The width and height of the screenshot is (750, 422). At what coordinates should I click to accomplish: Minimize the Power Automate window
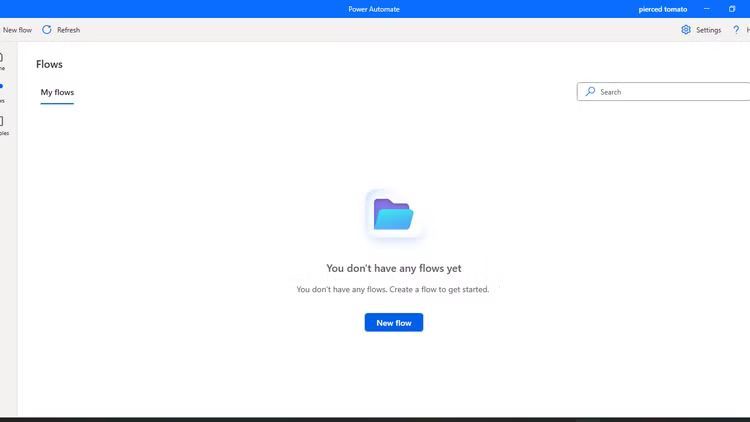(x=706, y=9)
